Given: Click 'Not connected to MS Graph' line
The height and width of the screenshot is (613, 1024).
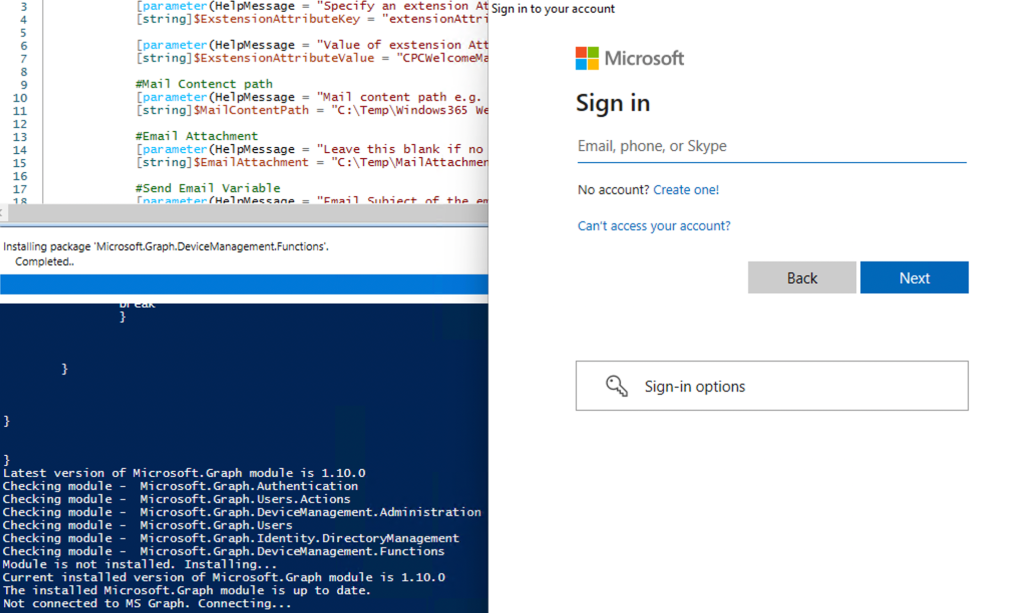Looking at the screenshot, I should [x=147, y=603].
